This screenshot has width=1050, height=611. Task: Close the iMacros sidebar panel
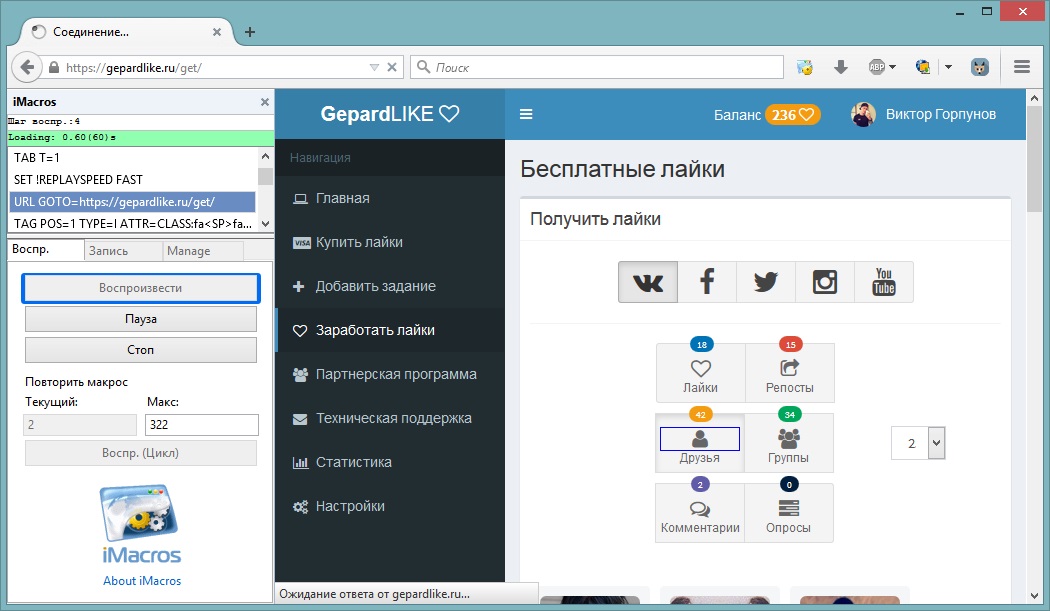tap(265, 102)
